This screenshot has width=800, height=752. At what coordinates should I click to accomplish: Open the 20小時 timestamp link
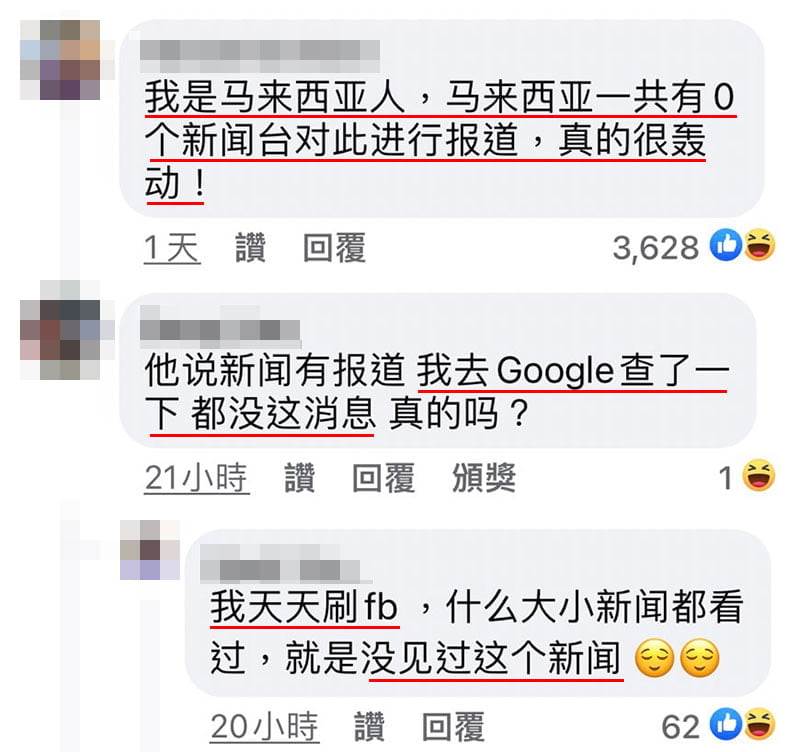coord(265,727)
